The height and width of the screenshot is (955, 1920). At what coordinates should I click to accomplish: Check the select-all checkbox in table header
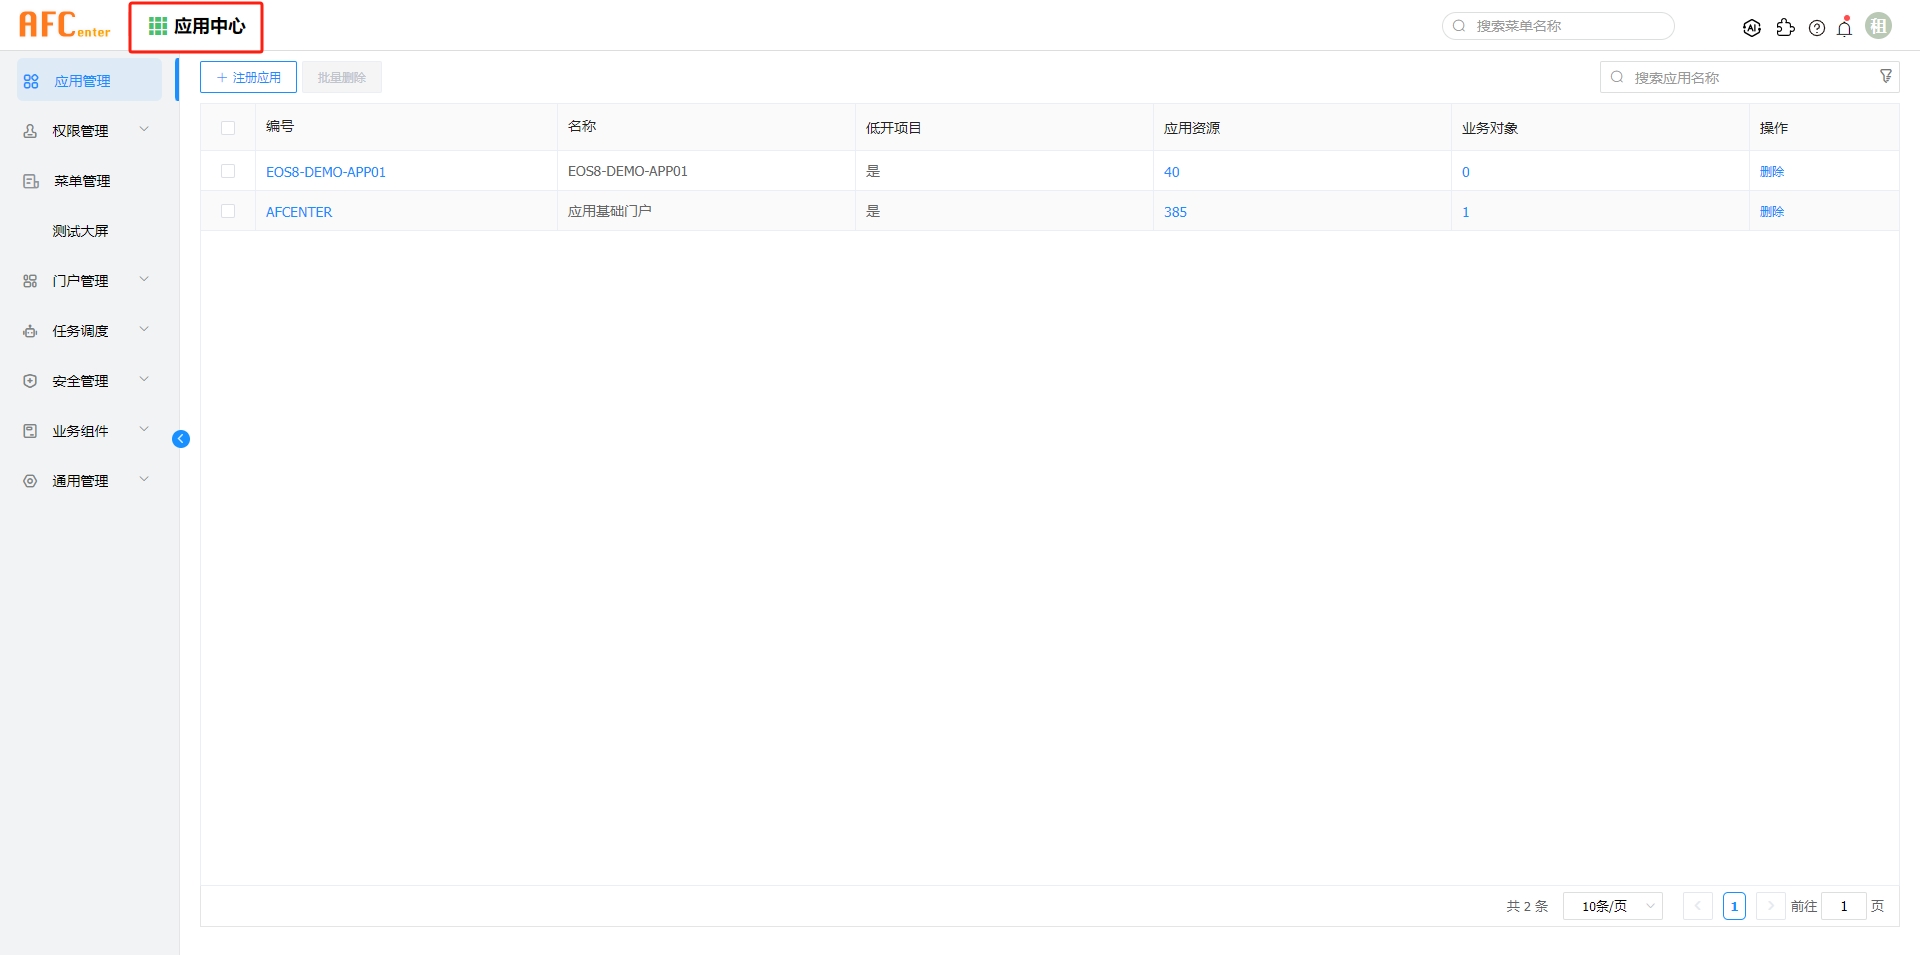click(228, 128)
